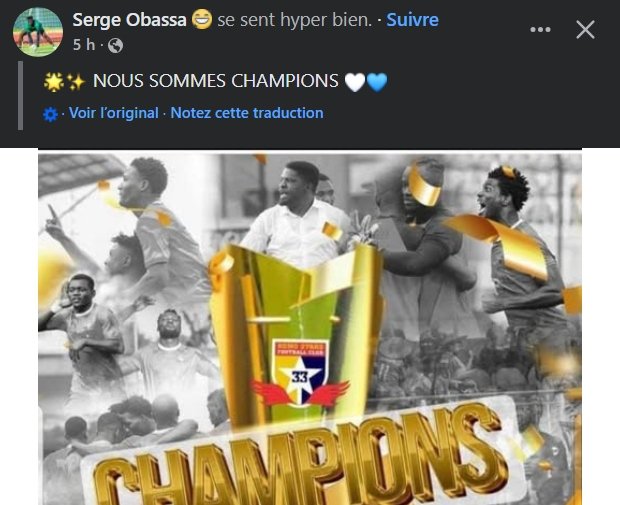The height and width of the screenshot is (505, 620).
Task: Click the blue heart emoji
Action: [377, 82]
